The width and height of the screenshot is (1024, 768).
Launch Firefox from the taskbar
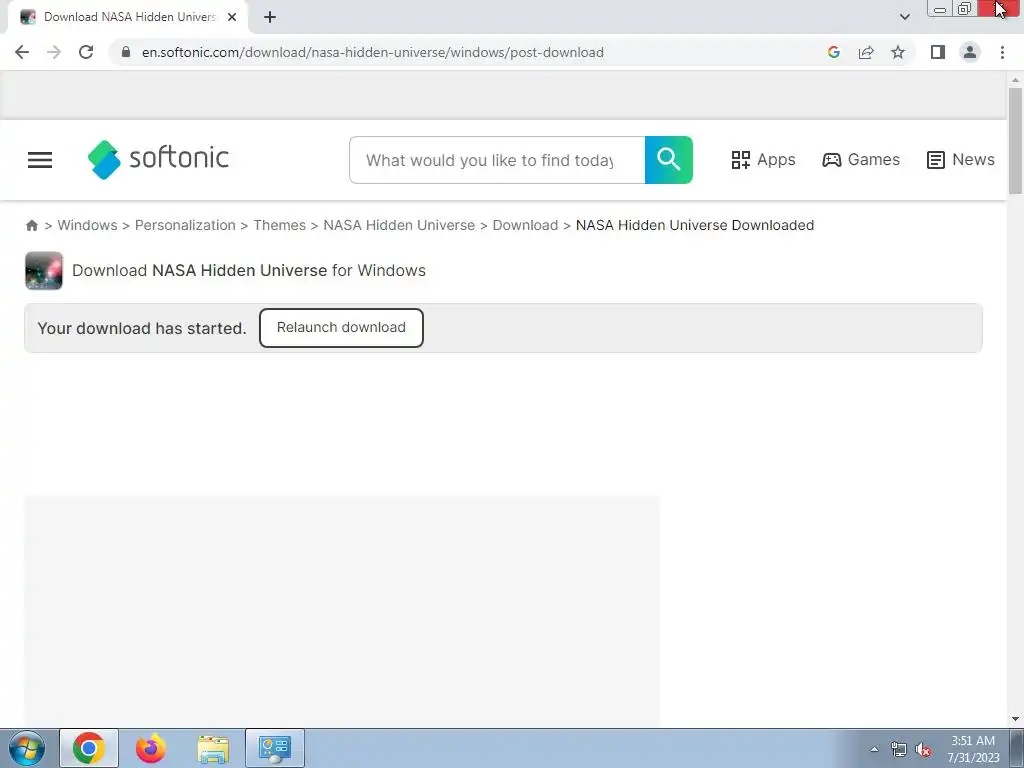pos(151,748)
